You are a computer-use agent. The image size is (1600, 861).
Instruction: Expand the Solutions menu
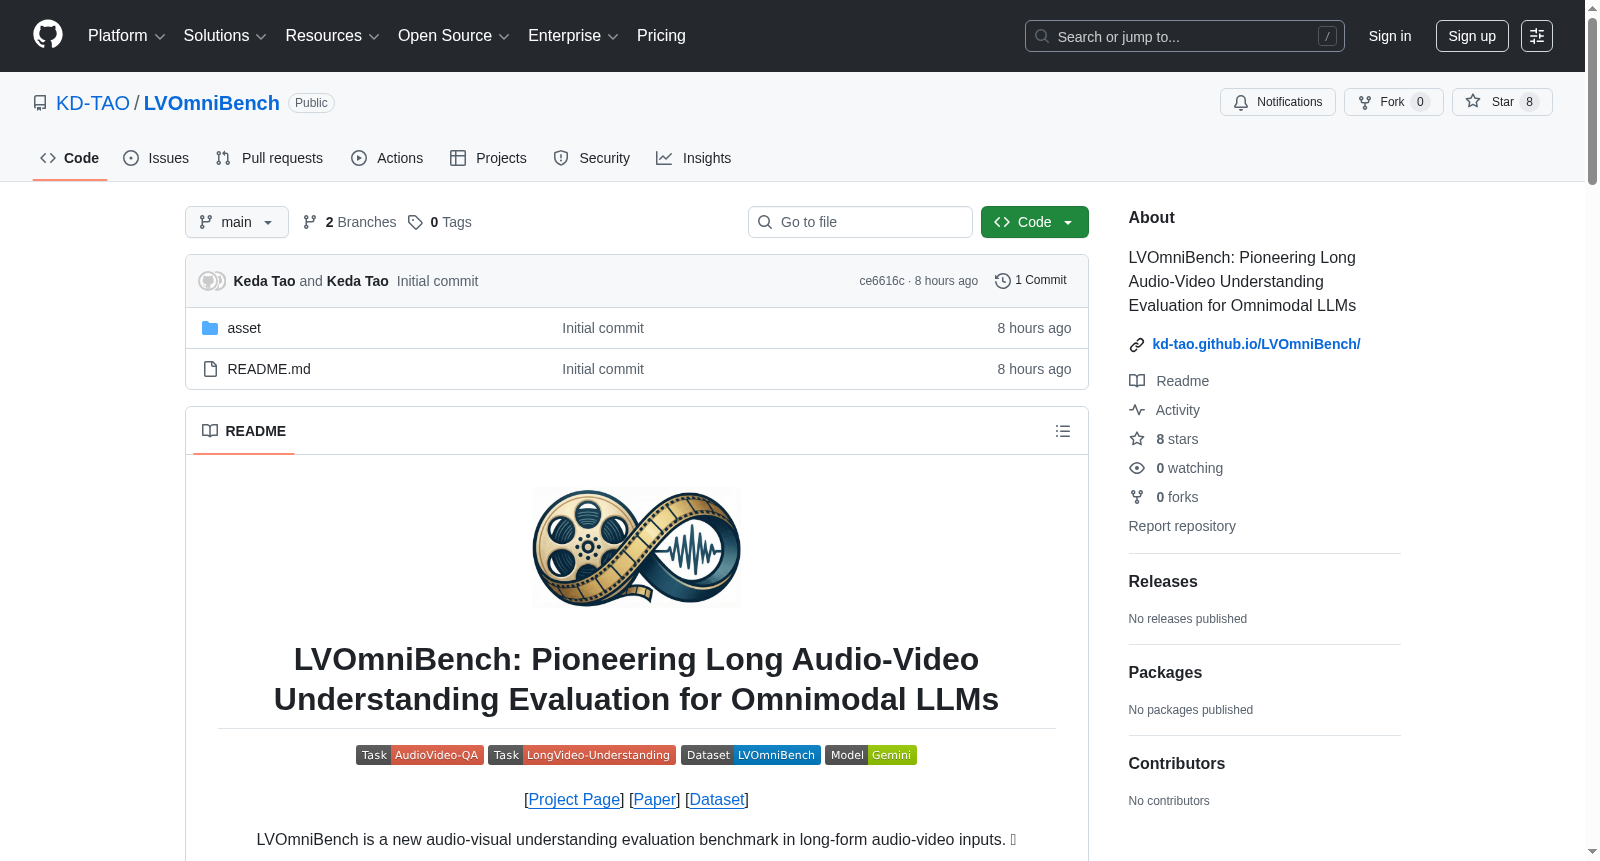[225, 36]
